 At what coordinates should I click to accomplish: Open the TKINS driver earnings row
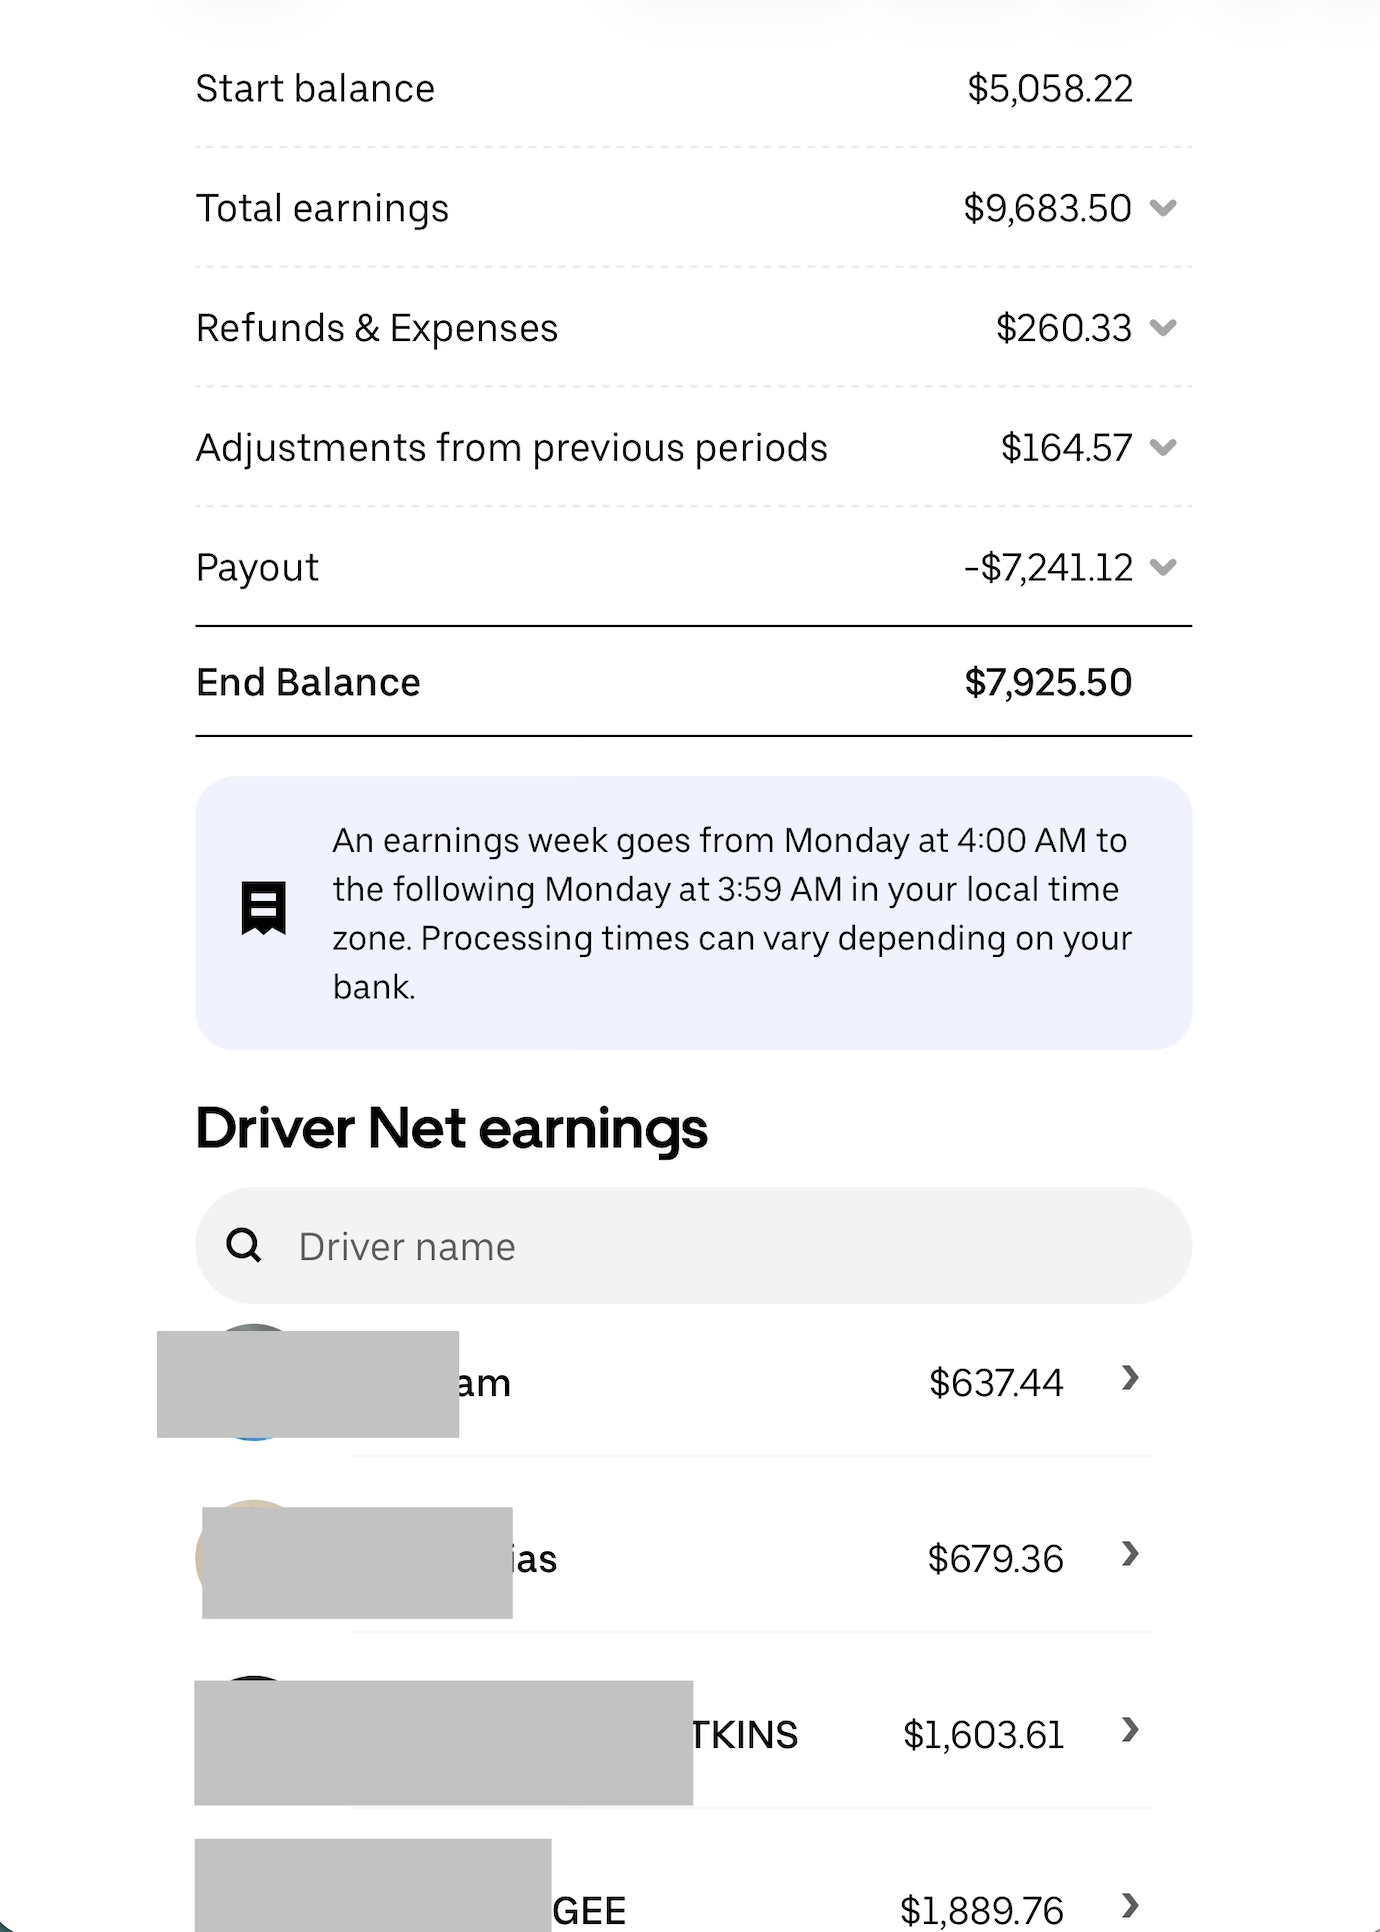(745, 1735)
